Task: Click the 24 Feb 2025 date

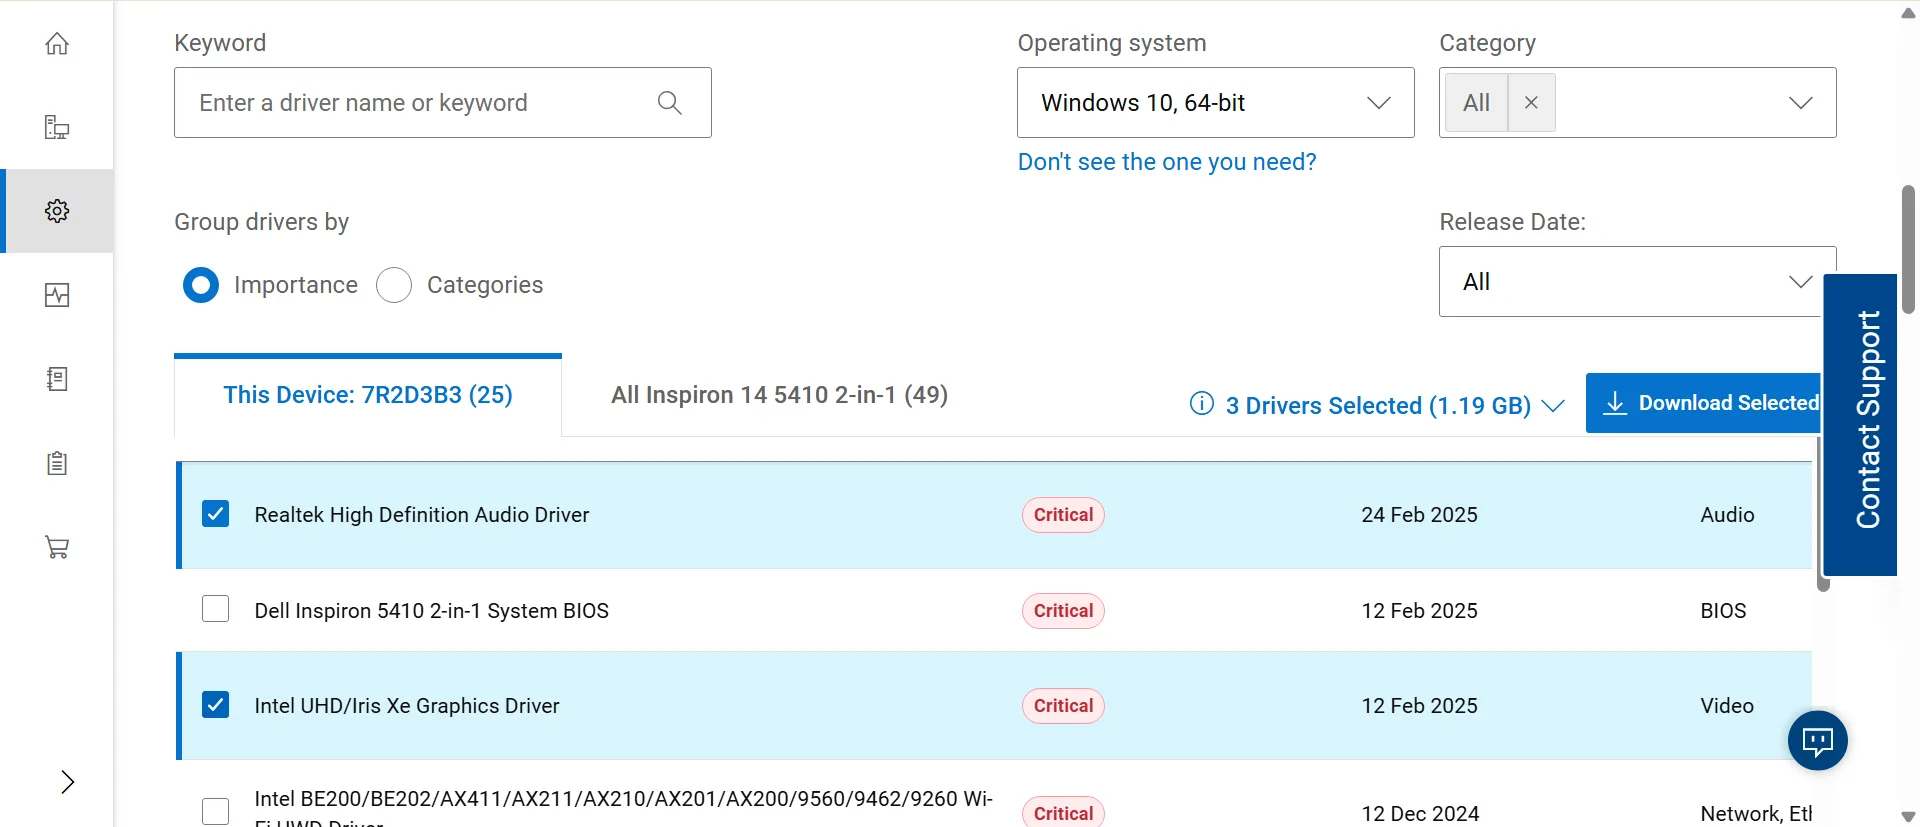Action: [x=1419, y=515]
